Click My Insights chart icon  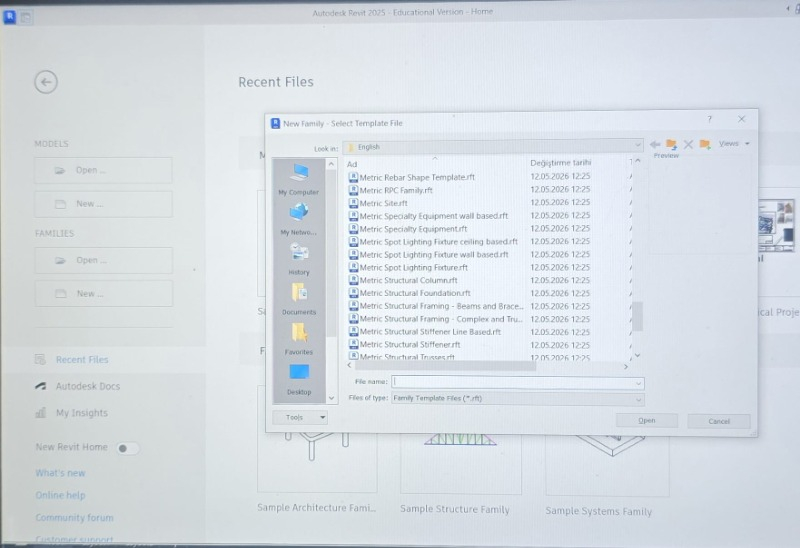pos(41,412)
